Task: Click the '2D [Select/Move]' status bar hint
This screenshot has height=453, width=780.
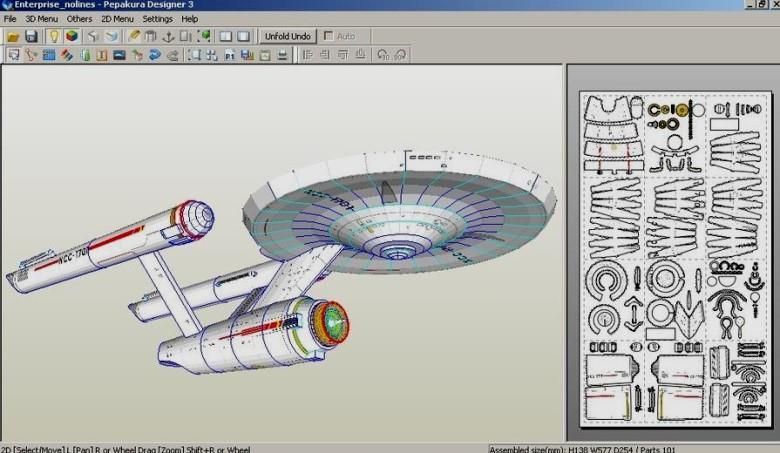Action: 33,450
